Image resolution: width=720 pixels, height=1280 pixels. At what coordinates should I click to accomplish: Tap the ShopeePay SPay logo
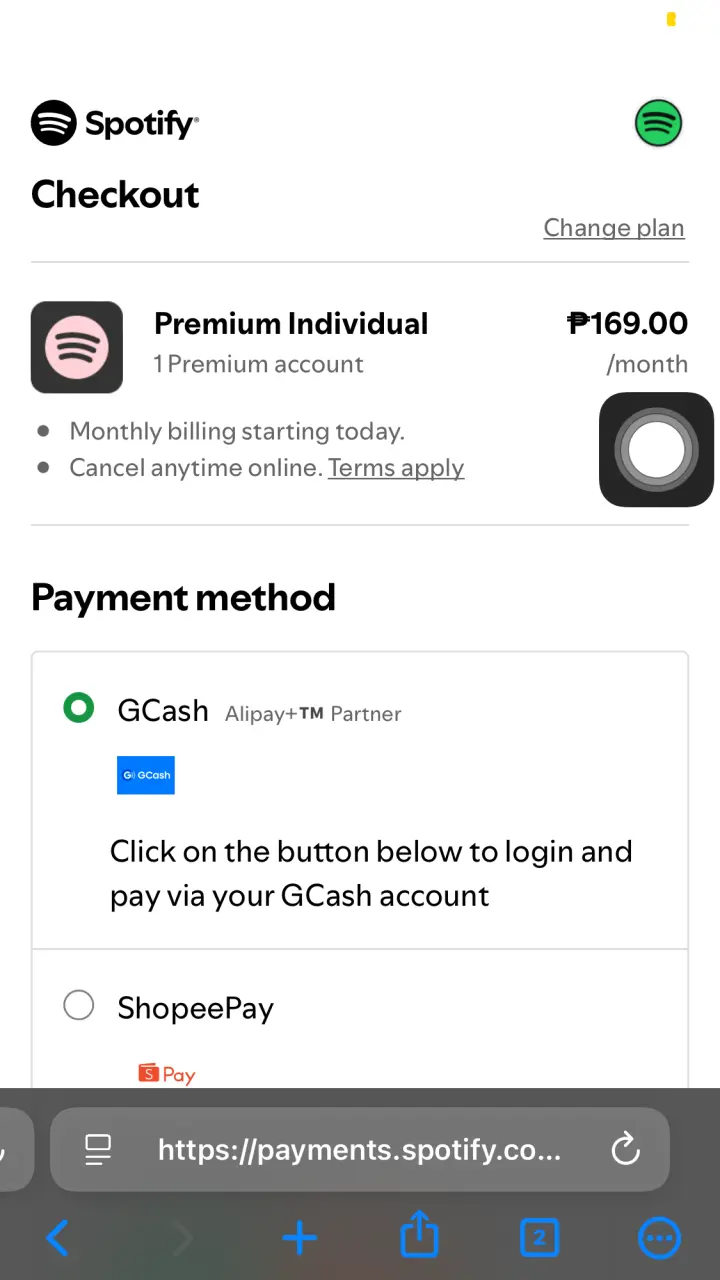click(167, 1074)
